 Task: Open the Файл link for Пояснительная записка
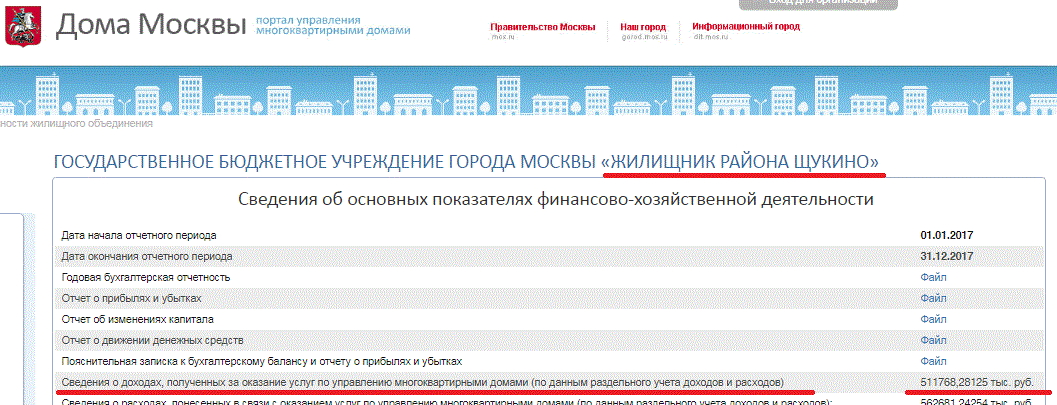click(x=933, y=361)
